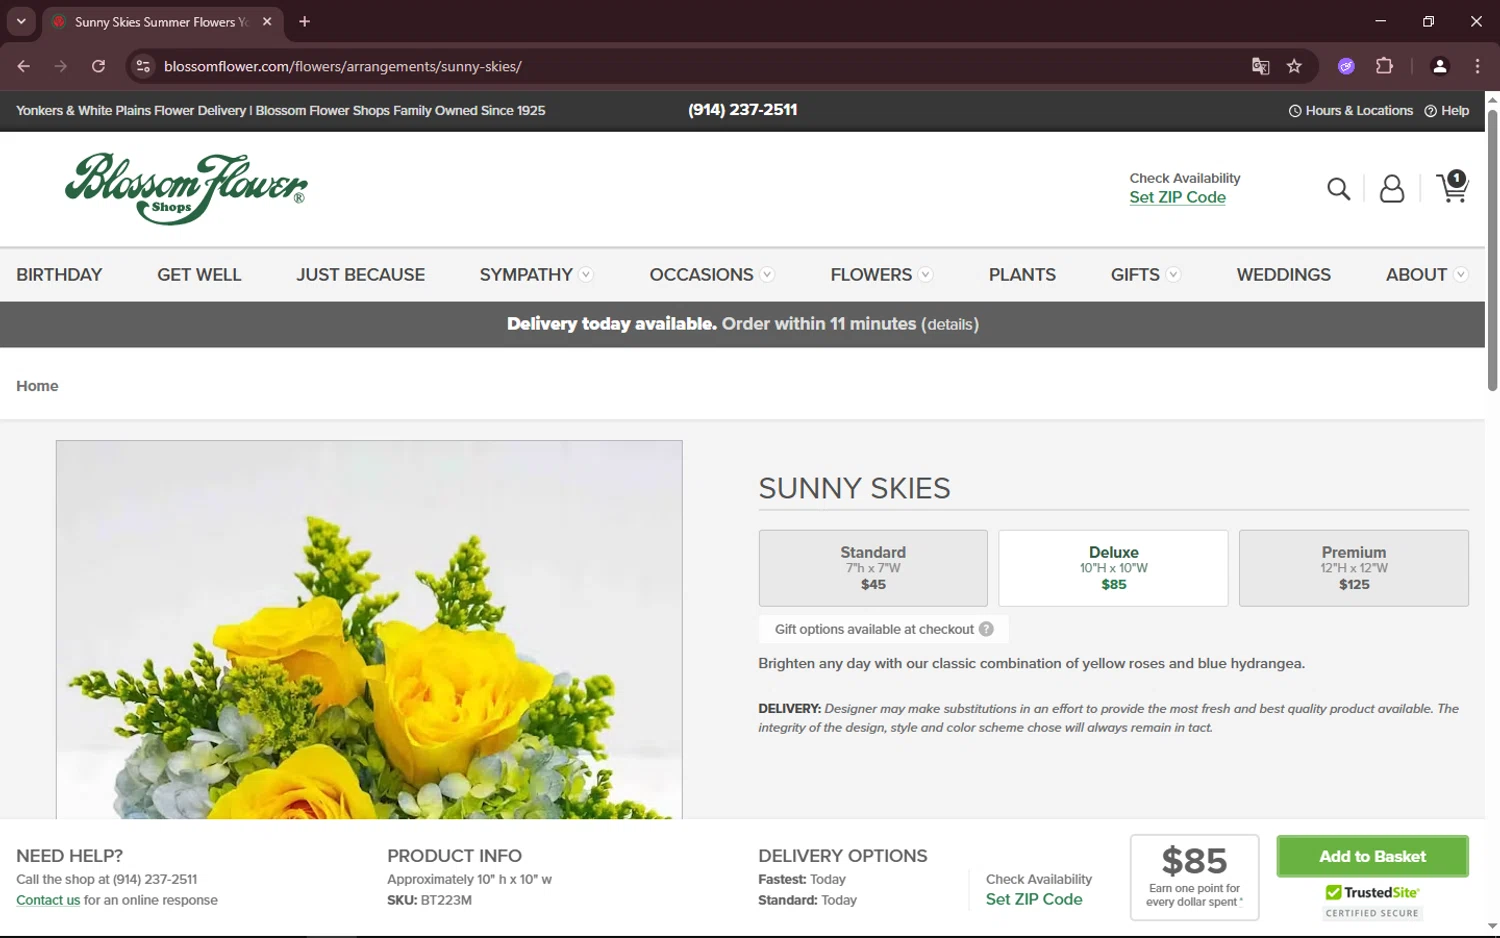Image resolution: width=1500 pixels, height=938 pixels.
Task: Open the site search magnifier icon
Action: click(x=1338, y=189)
